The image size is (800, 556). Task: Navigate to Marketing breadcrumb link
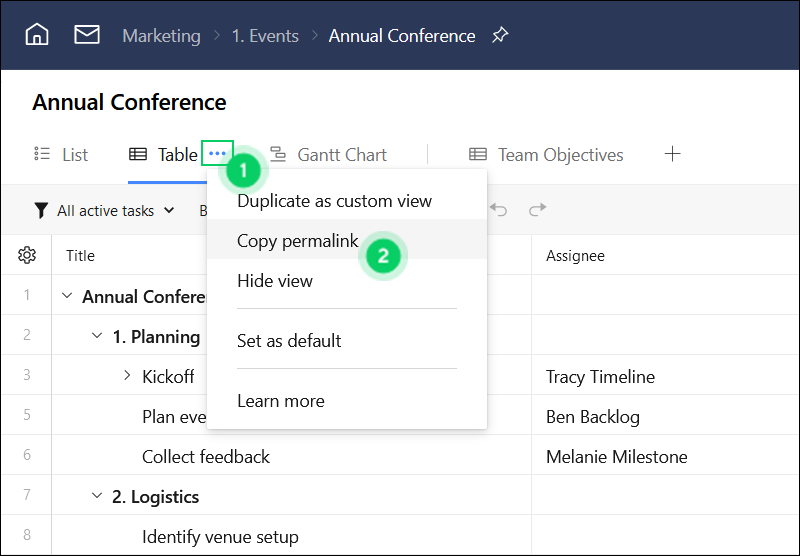[161, 36]
